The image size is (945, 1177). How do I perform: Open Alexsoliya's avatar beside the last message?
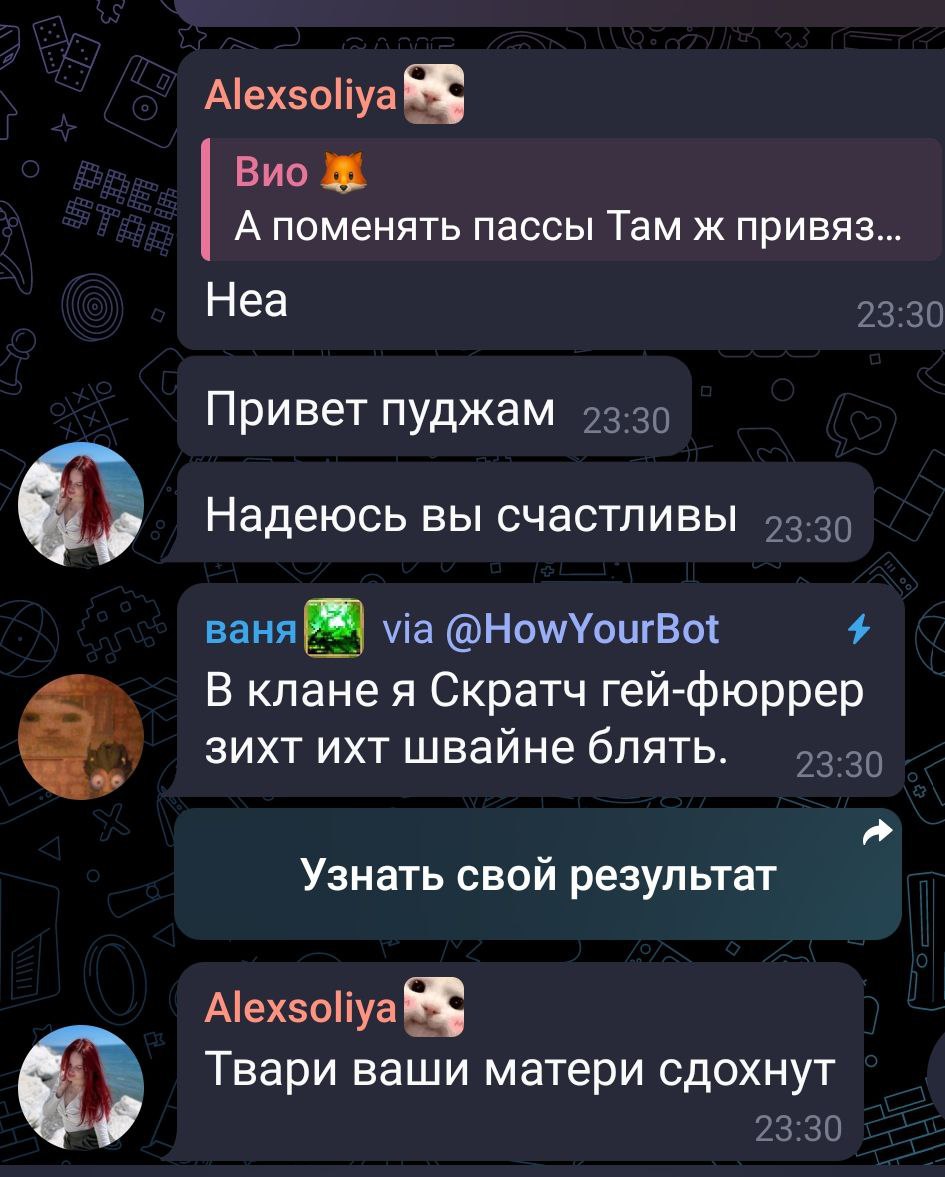81,1087
